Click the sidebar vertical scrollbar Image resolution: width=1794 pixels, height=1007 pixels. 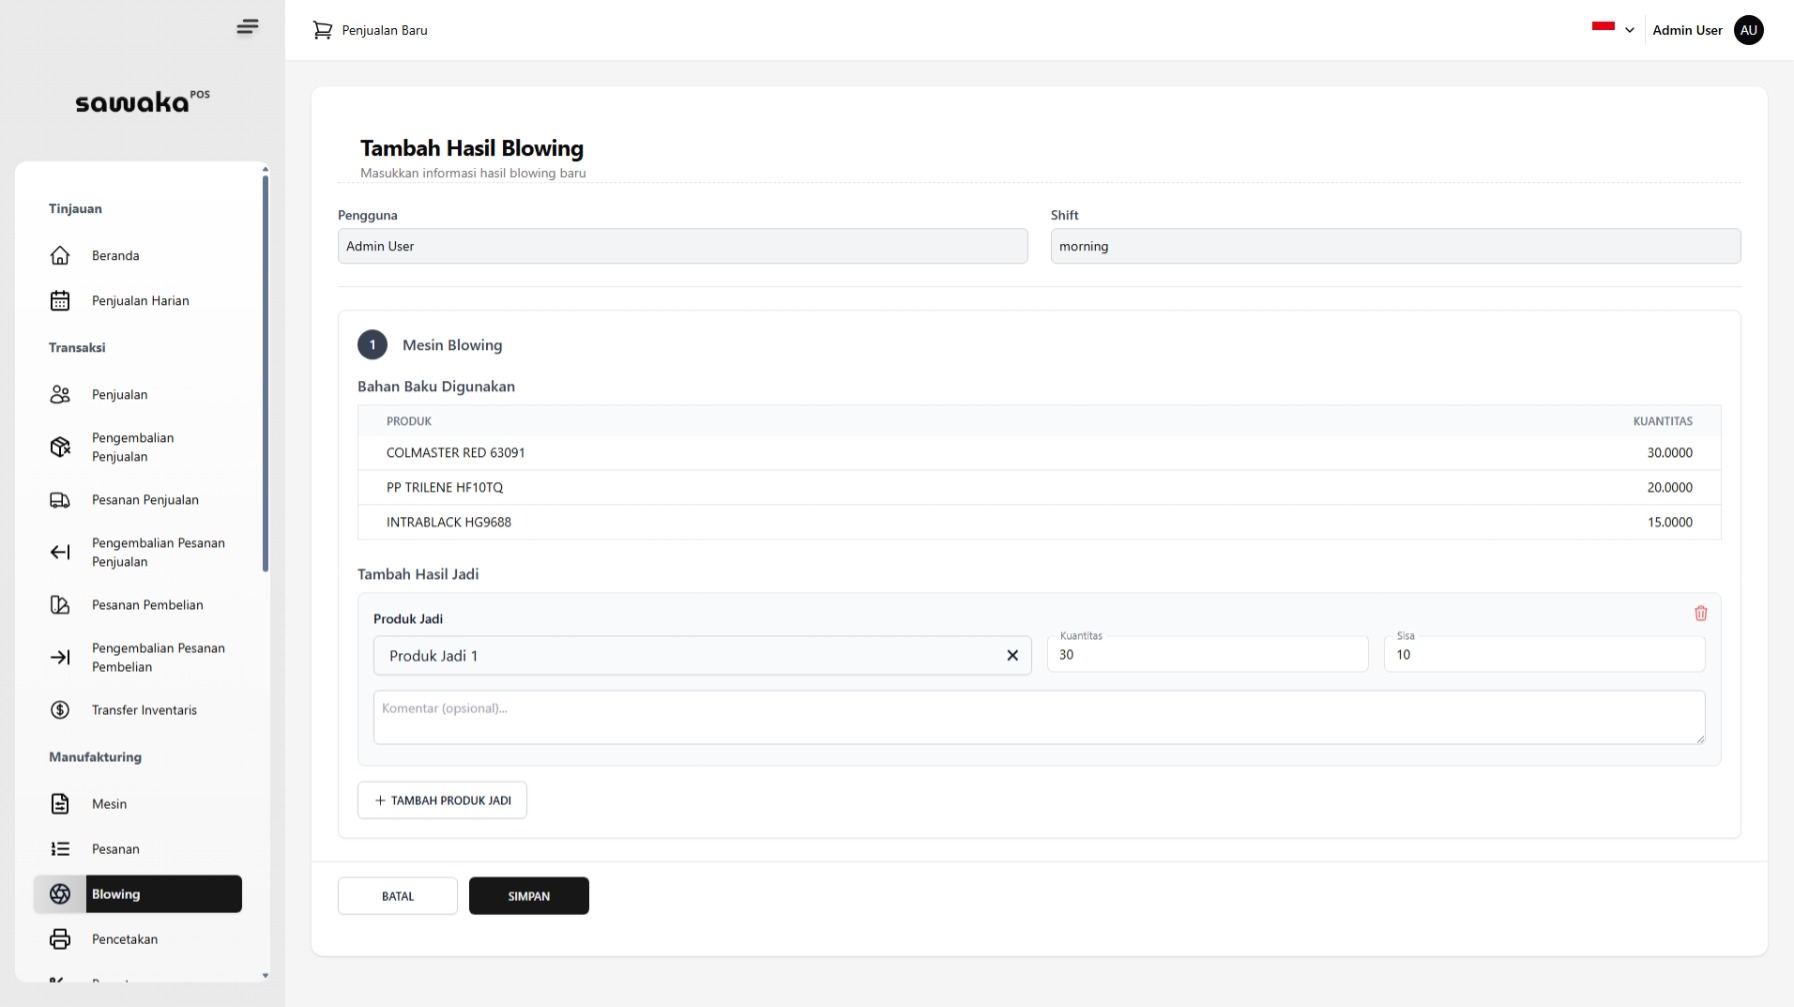tap(265, 372)
